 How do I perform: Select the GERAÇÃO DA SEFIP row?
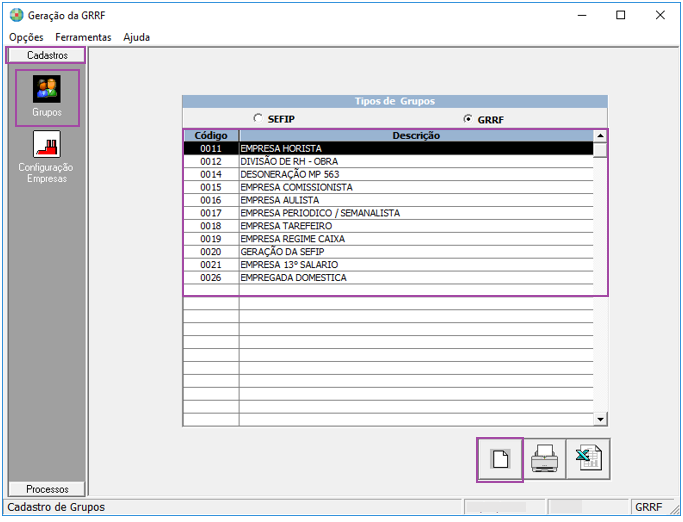tap(415, 252)
